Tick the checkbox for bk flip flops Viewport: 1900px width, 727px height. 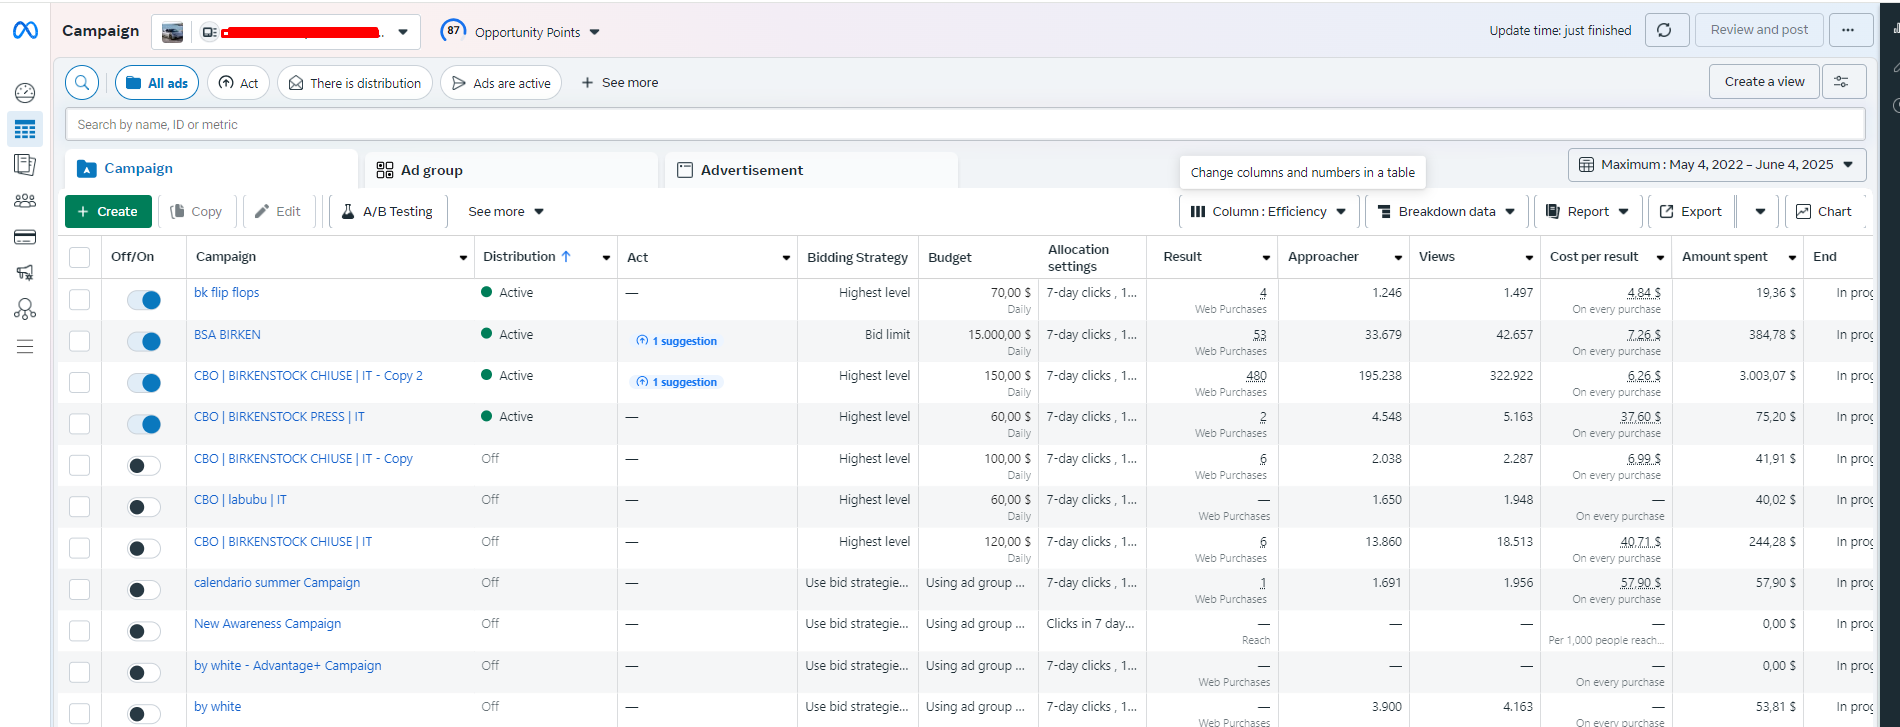tap(80, 299)
